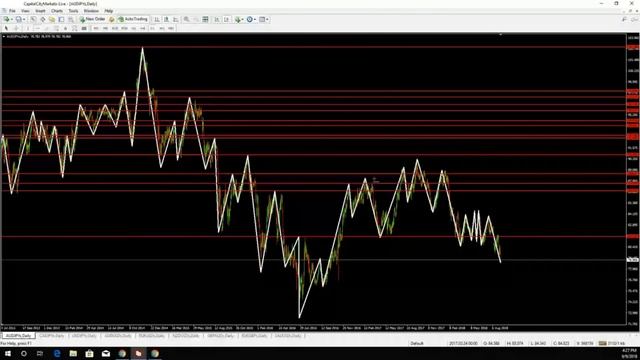The height and width of the screenshot is (360, 640).
Task: Switch to the XAUUSD Daily chart tab
Action: tap(288, 336)
